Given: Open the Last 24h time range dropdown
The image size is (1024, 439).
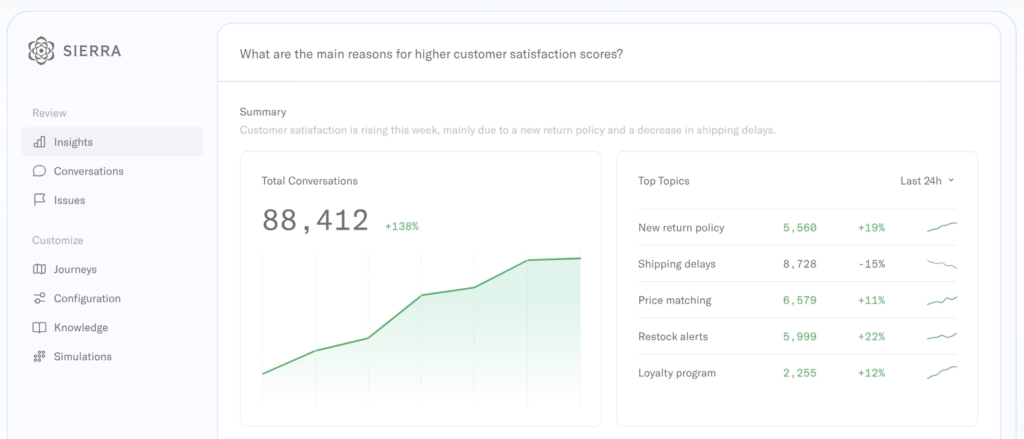Looking at the screenshot, I should coord(927,181).
